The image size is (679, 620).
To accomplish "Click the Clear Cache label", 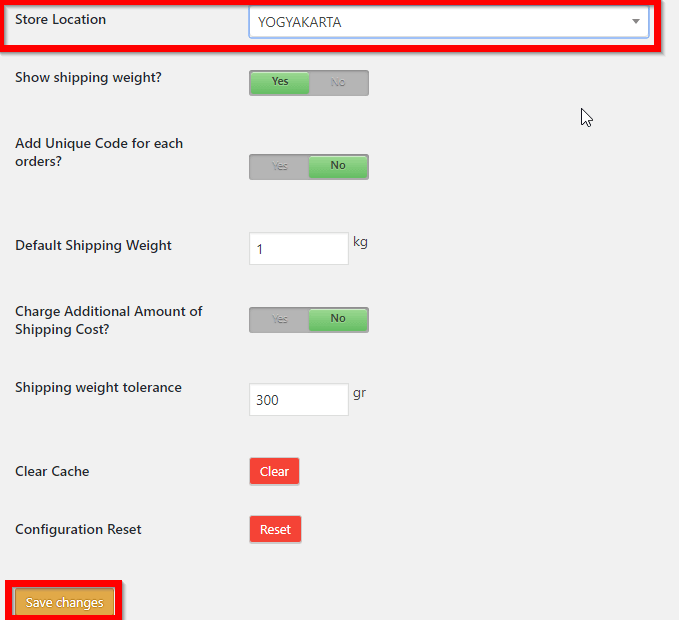I will click(52, 471).
